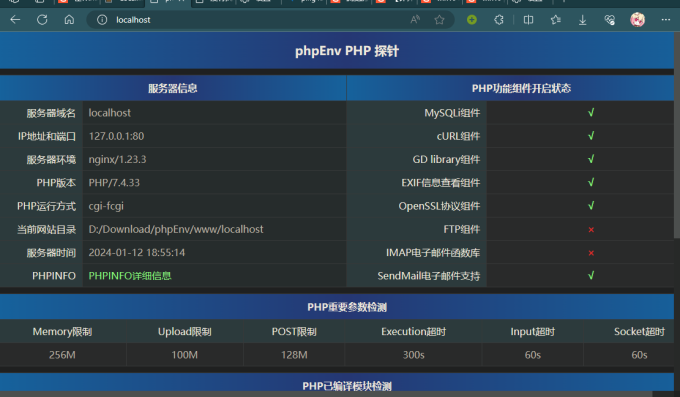Open the favorites list
The image size is (680, 397).
tap(556, 20)
